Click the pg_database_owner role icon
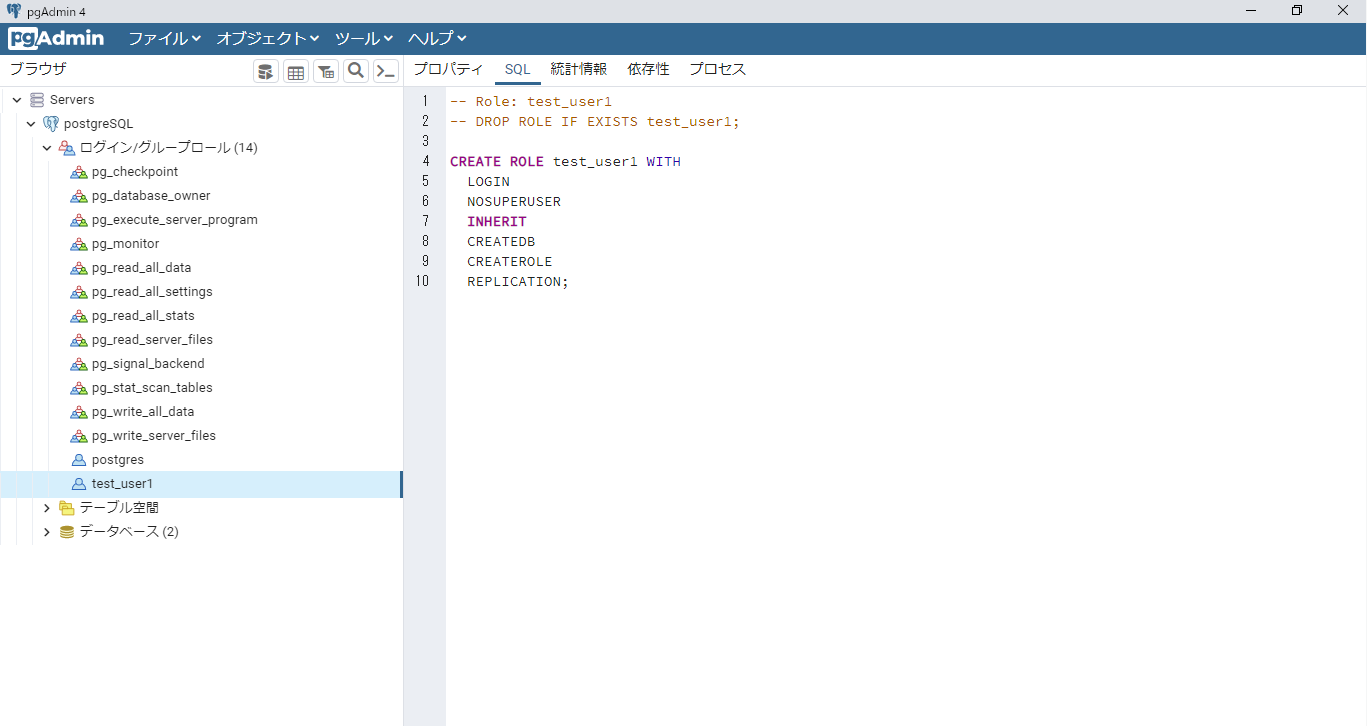Image resolution: width=1367 pixels, height=726 pixels. (79, 196)
